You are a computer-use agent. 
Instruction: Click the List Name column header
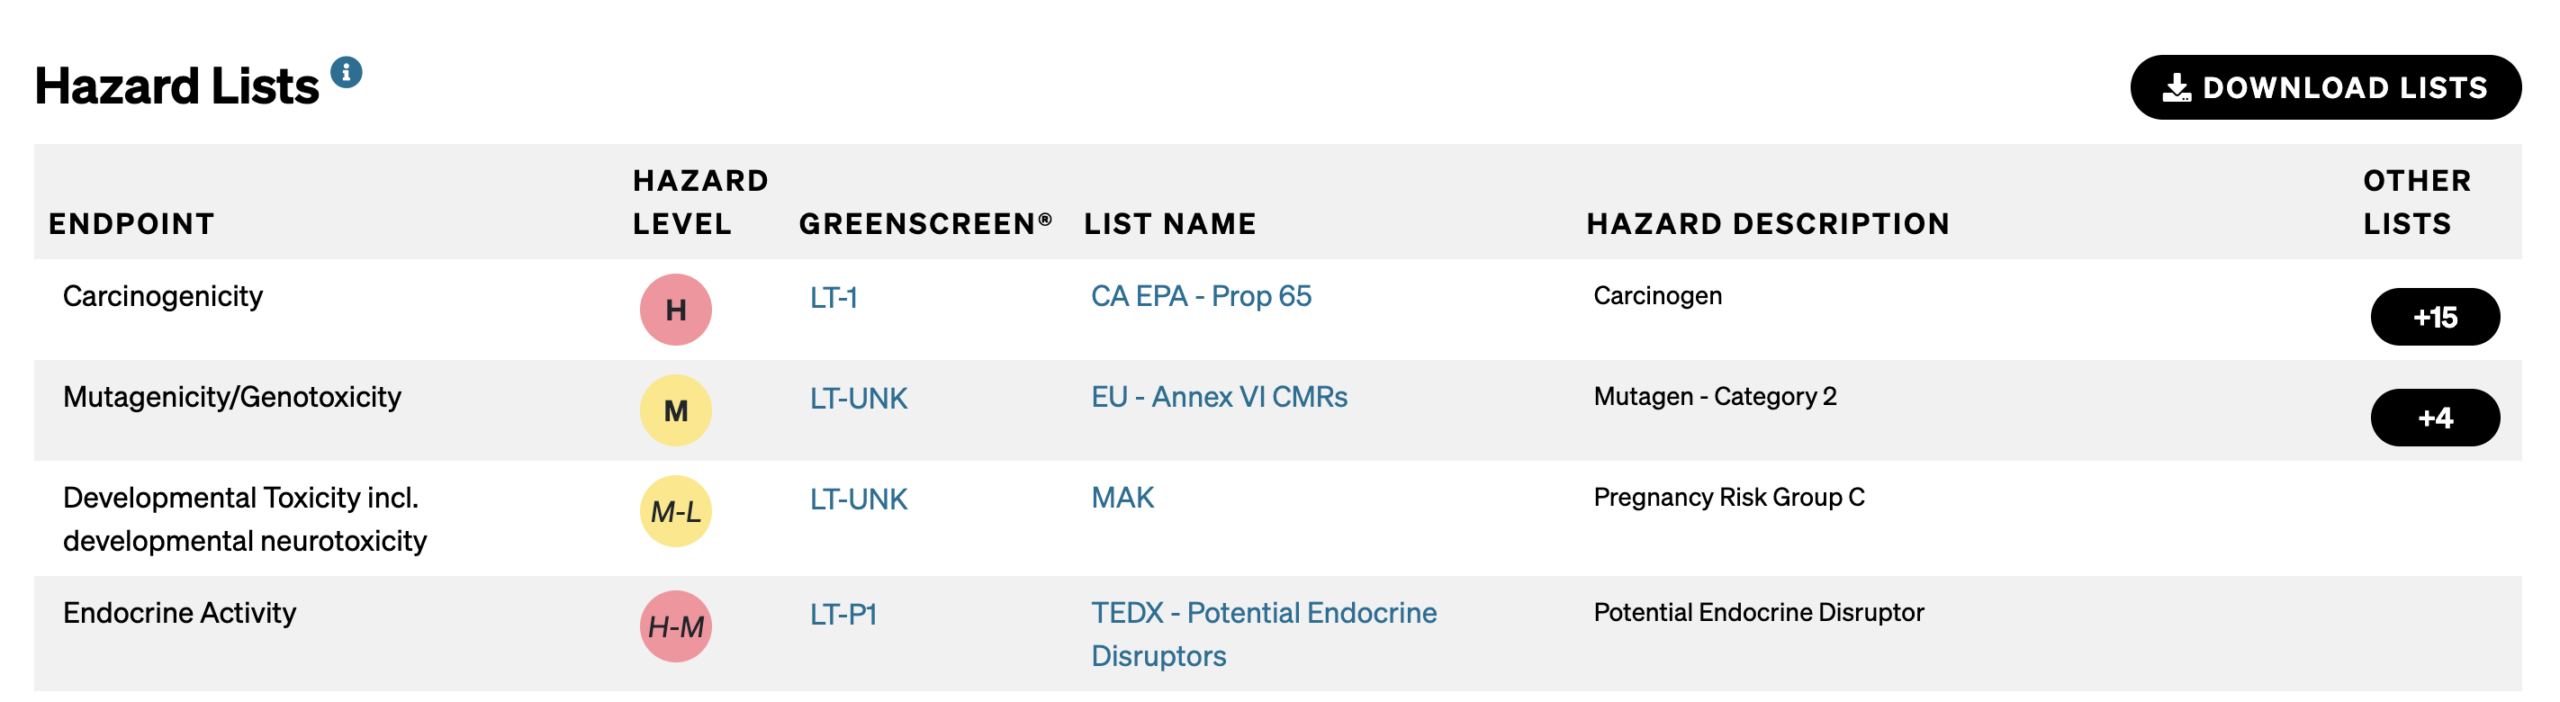click(x=1169, y=224)
